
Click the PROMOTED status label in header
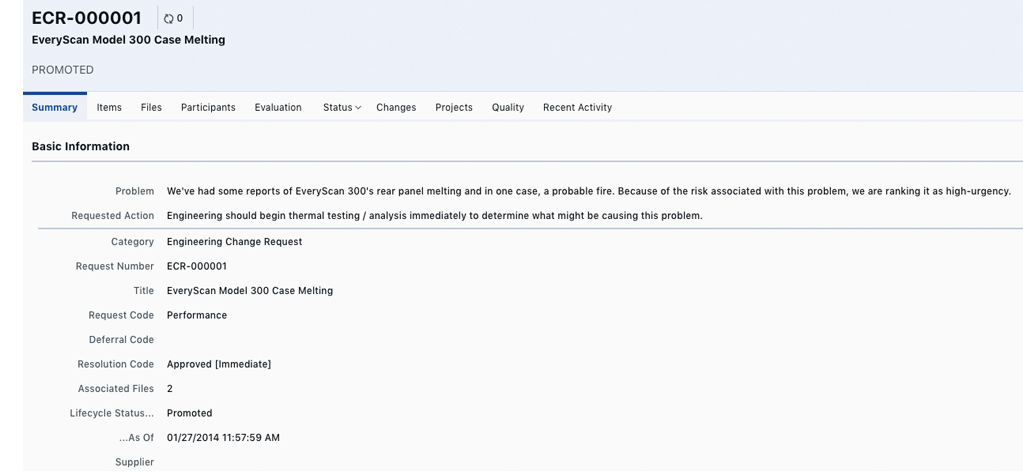[x=63, y=70]
